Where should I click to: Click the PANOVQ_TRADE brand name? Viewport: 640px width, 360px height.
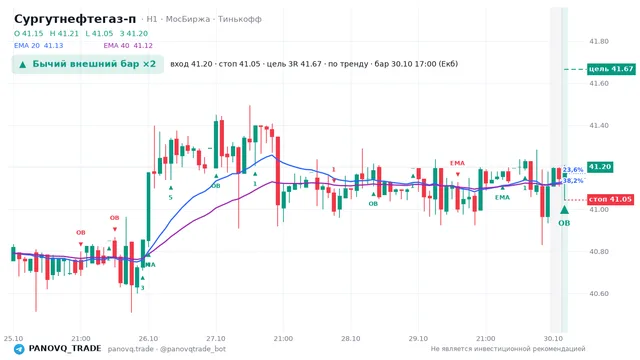[x=65, y=349]
